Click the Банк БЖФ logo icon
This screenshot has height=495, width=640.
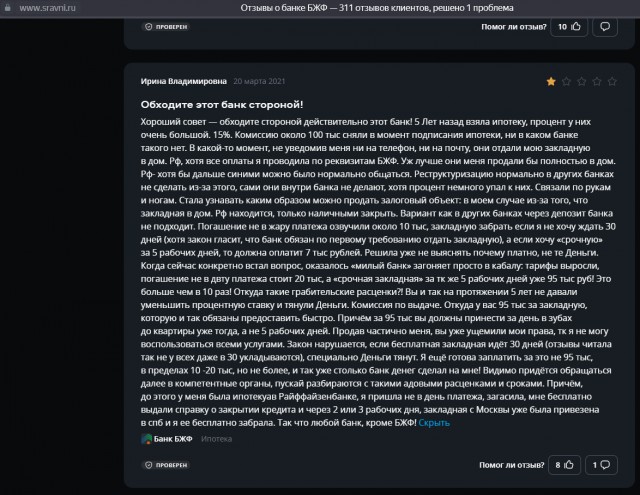146,439
